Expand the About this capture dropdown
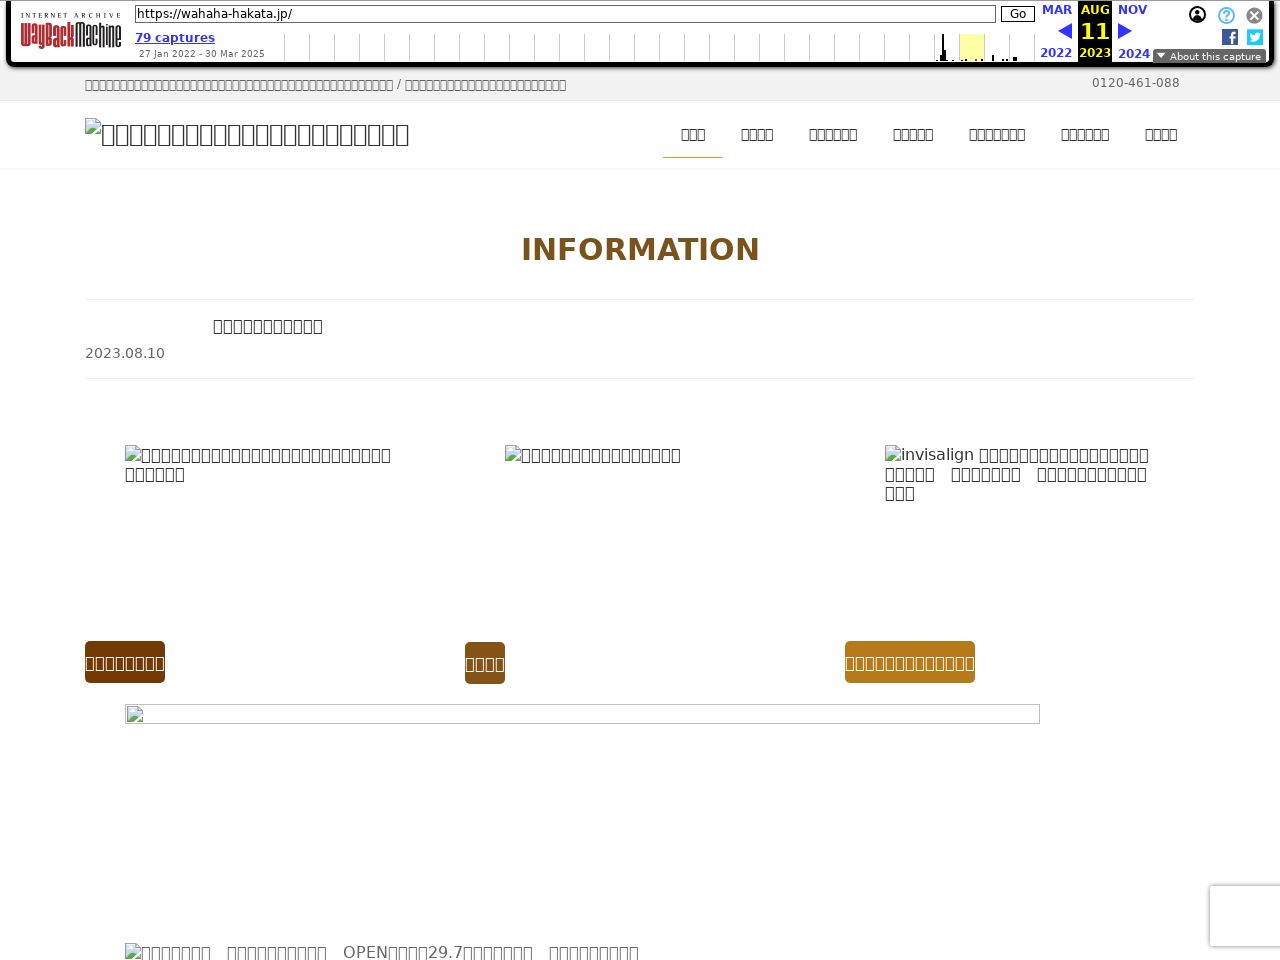This screenshot has height=960, width=1280. [1209, 56]
